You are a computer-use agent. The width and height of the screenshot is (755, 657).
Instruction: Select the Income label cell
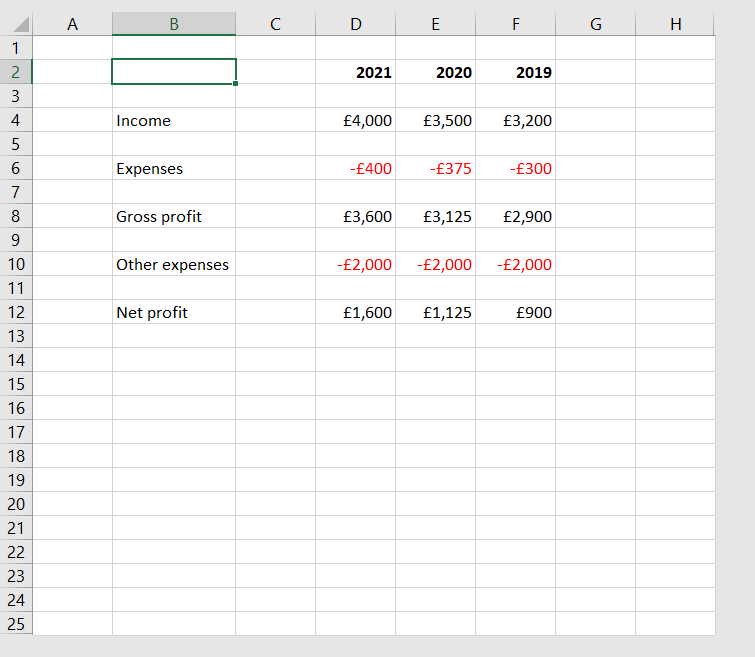coord(173,120)
